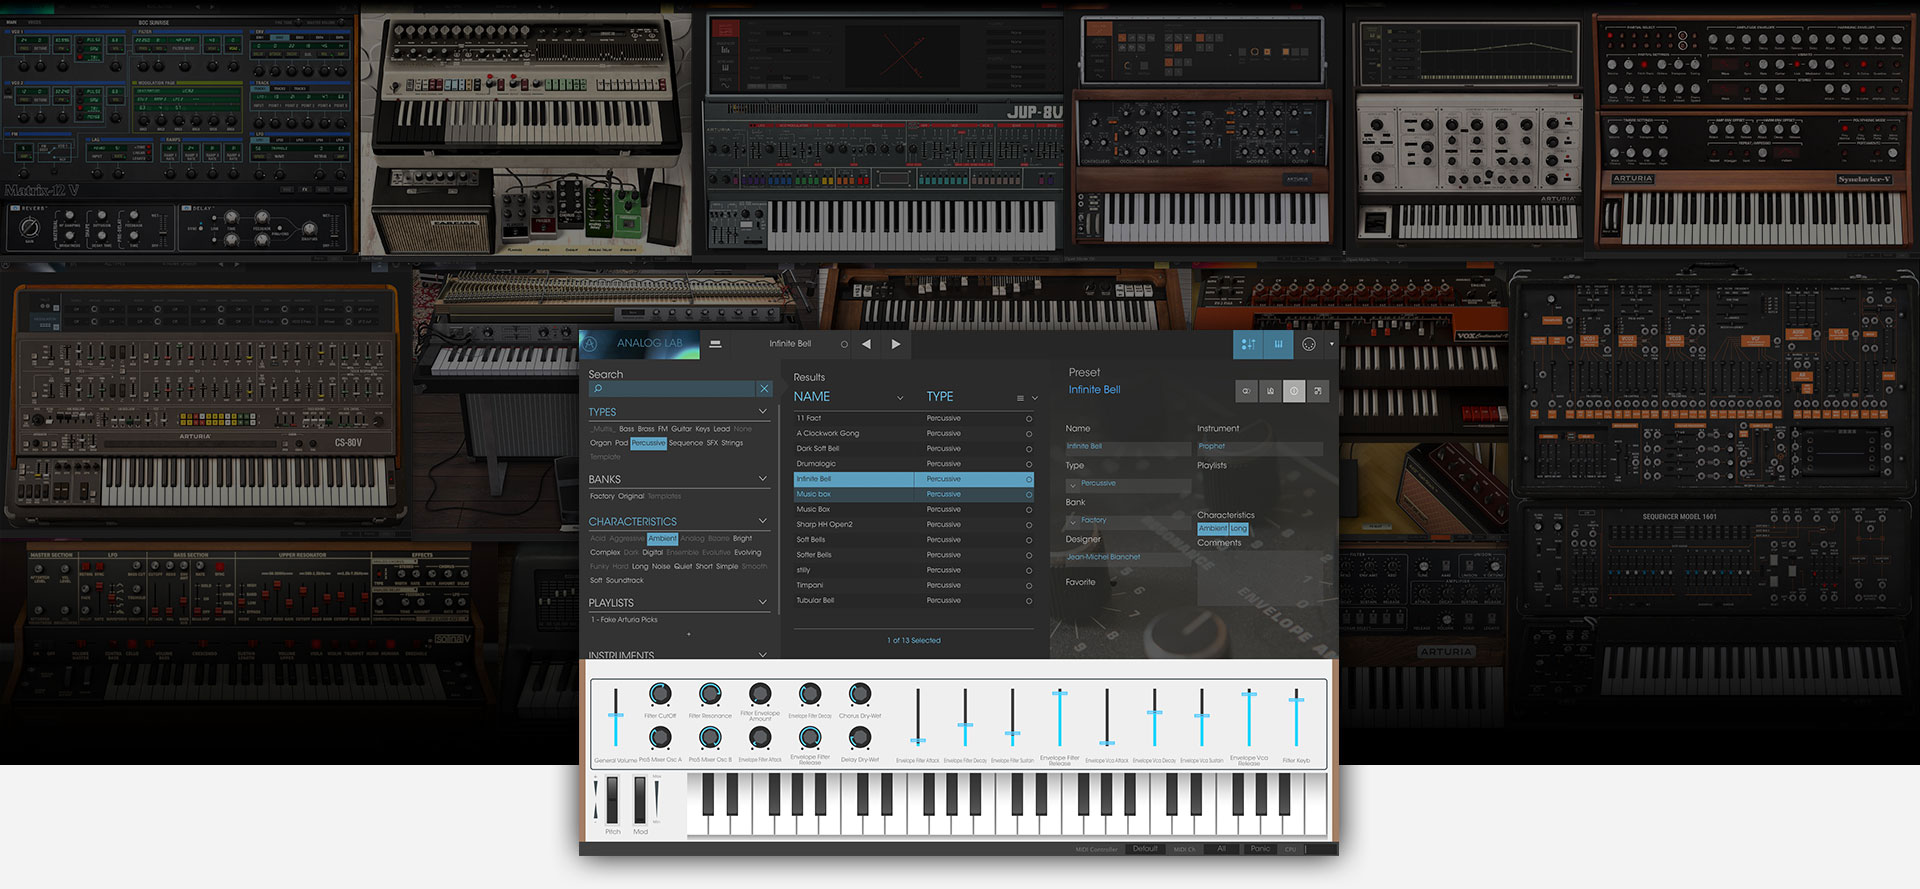Go to the next preset arrow
This screenshot has height=889, width=1920.
[x=896, y=344]
